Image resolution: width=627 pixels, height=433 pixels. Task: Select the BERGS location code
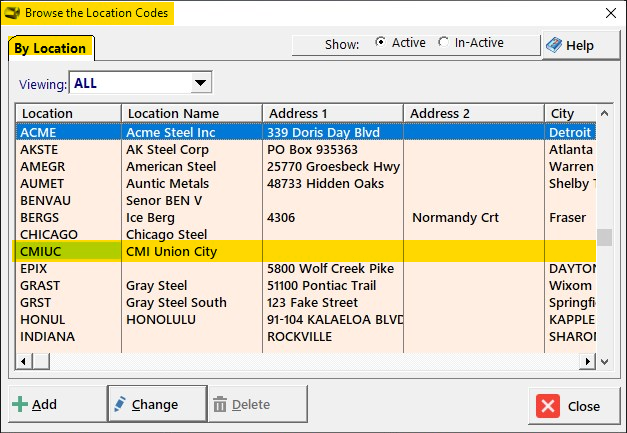[40, 217]
